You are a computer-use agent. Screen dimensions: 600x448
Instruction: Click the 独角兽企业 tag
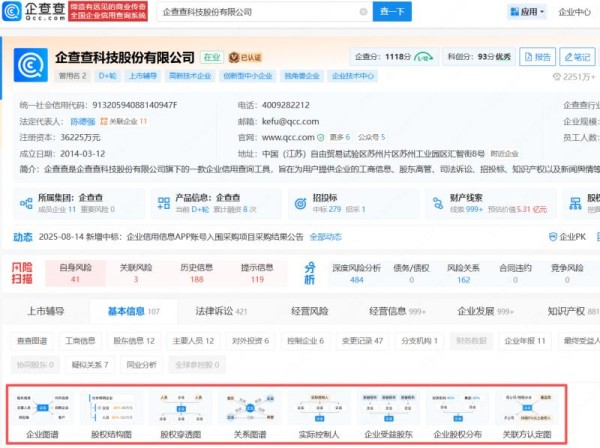(x=302, y=76)
